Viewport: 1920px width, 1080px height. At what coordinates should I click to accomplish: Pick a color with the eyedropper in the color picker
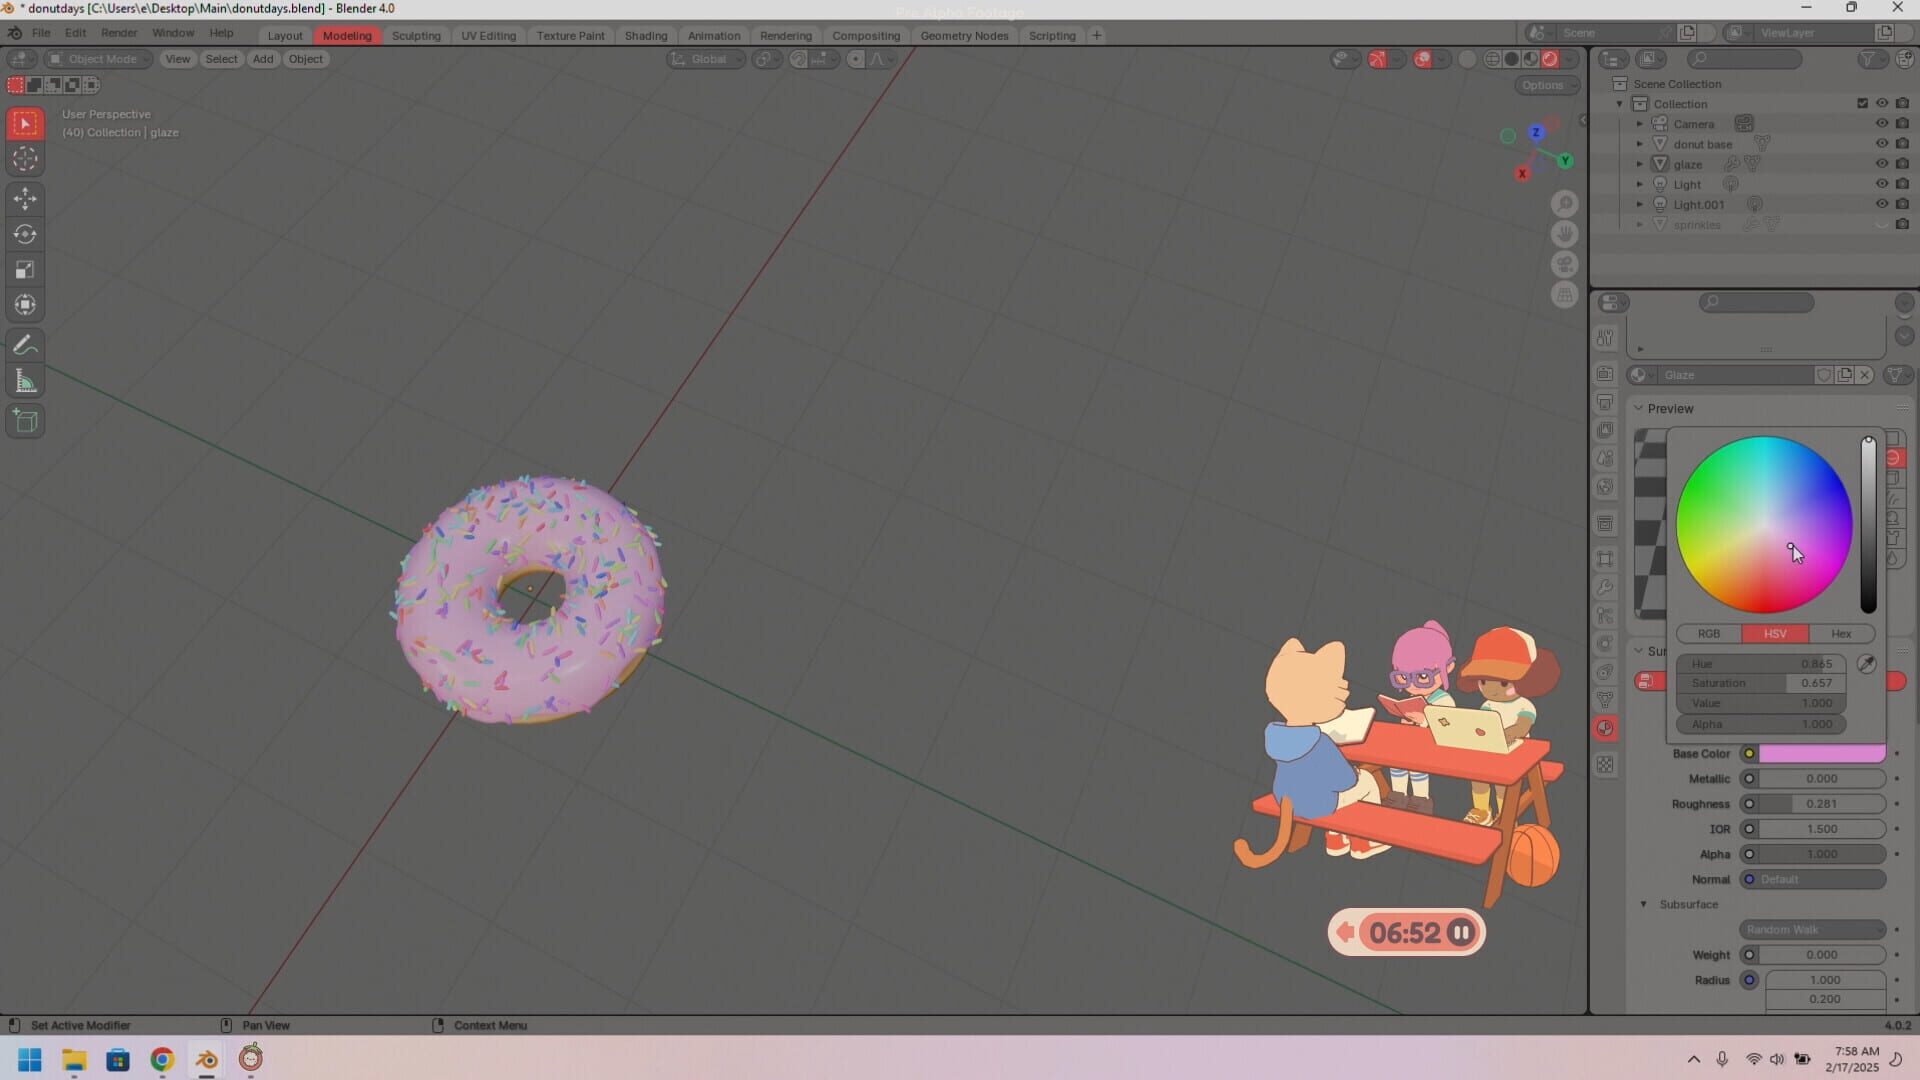pyautogui.click(x=1866, y=663)
